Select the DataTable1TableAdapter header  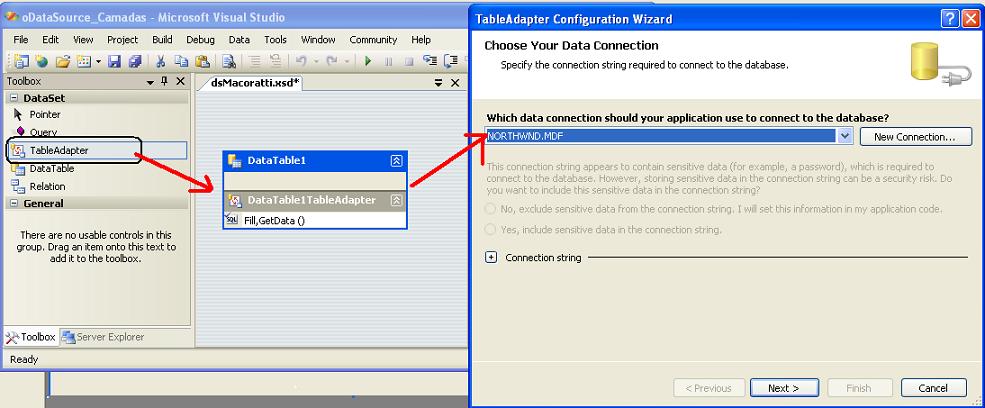pyautogui.click(x=315, y=201)
